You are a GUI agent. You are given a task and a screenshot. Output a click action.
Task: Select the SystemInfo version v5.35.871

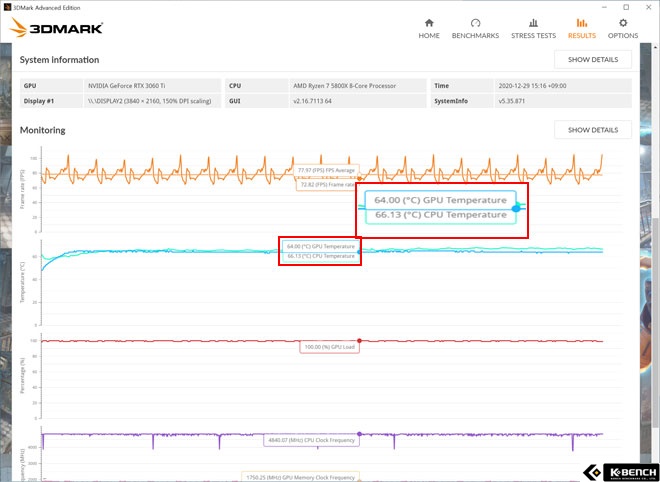coord(511,101)
